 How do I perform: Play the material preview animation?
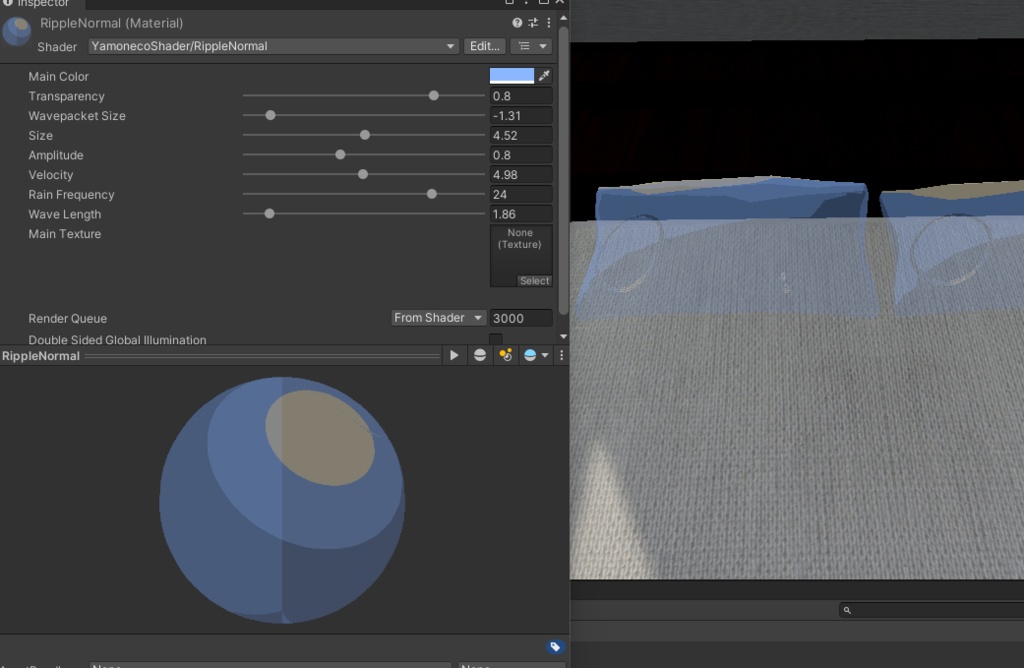(454, 355)
